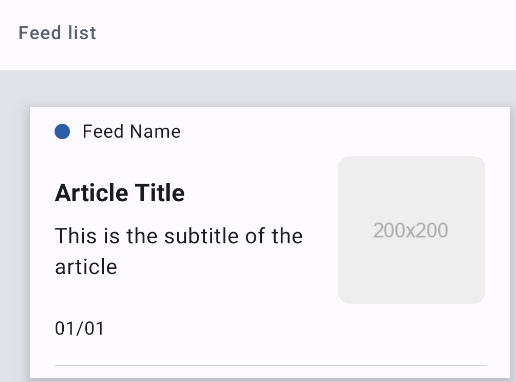Select the Feed list header title
The width and height of the screenshot is (516, 382).
pyautogui.click(x=57, y=33)
